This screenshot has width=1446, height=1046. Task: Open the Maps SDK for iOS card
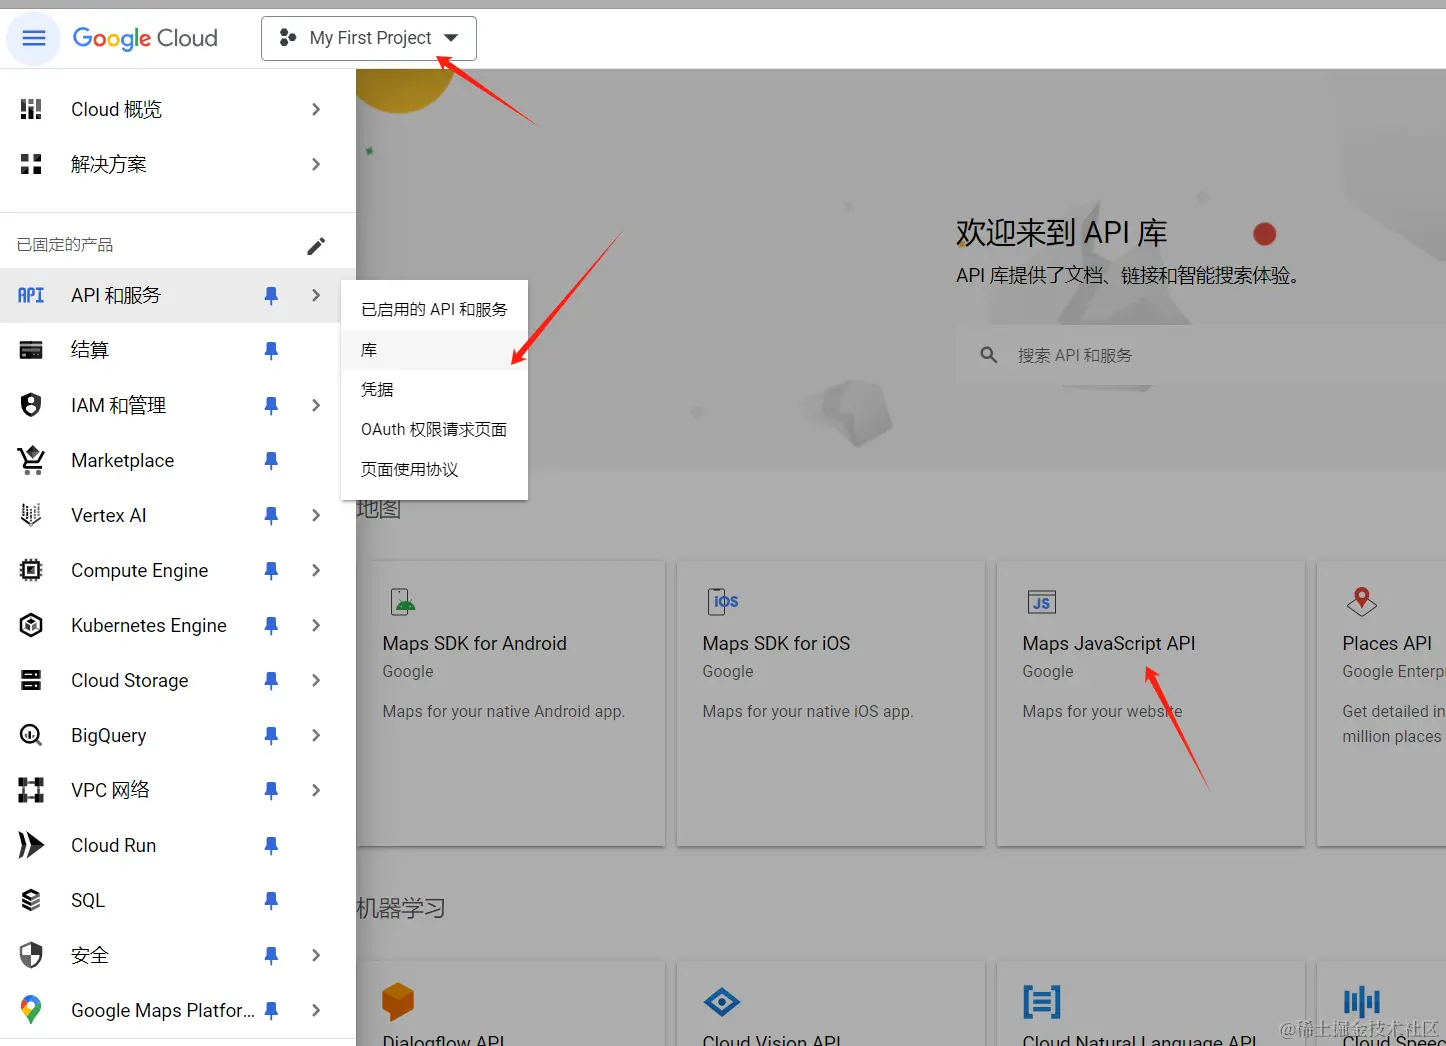click(831, 704)
